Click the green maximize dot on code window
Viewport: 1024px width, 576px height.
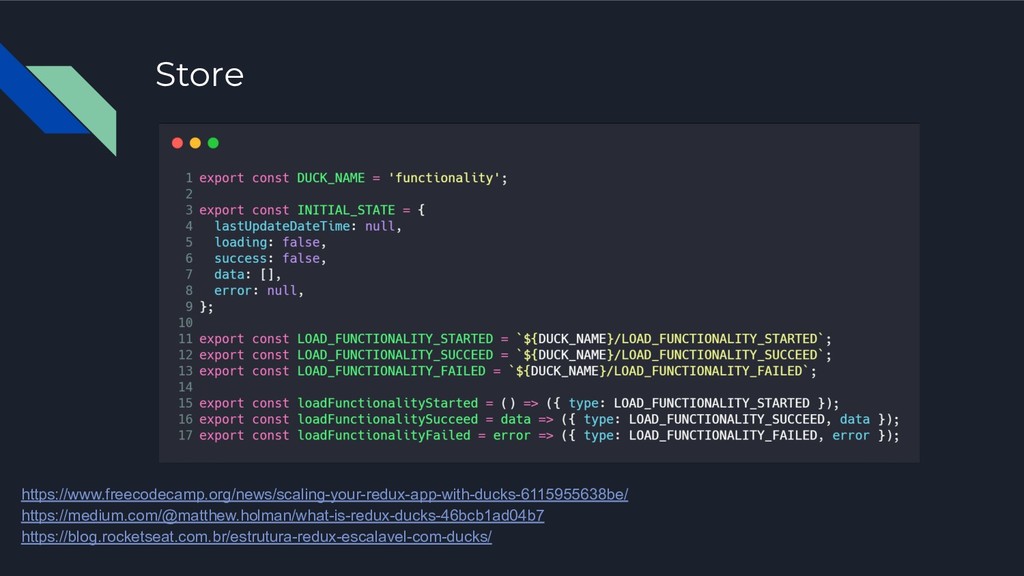pyautogui.click(x=213, y=143)
